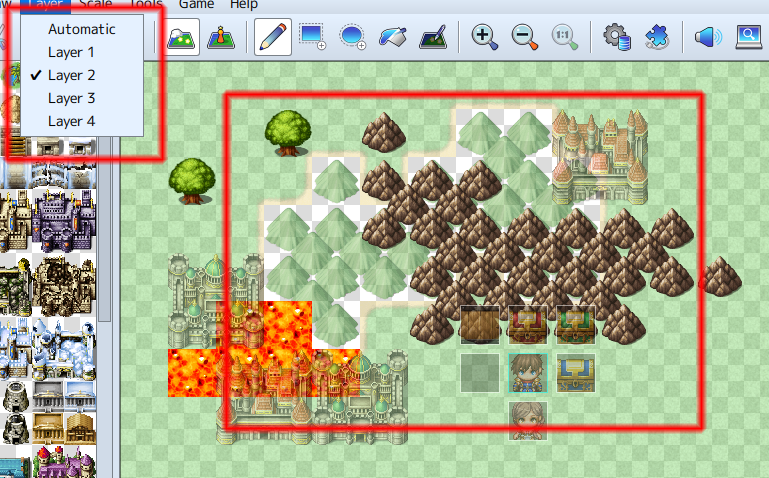The image size is (769, 478).
Task: Open the Sound Test speaker icon
Action: tap(708, 37)
